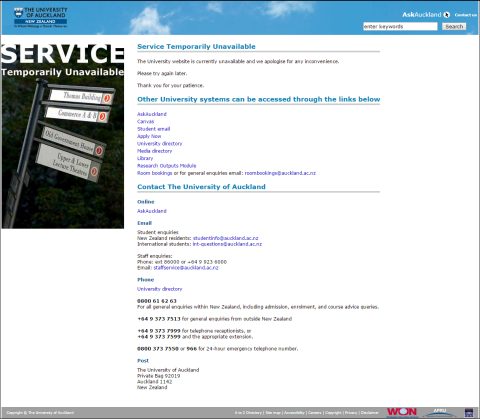Open the Disclaimer footer link
Image resolution: width=480 pixels, height=419 pixels.
(369, 413)
